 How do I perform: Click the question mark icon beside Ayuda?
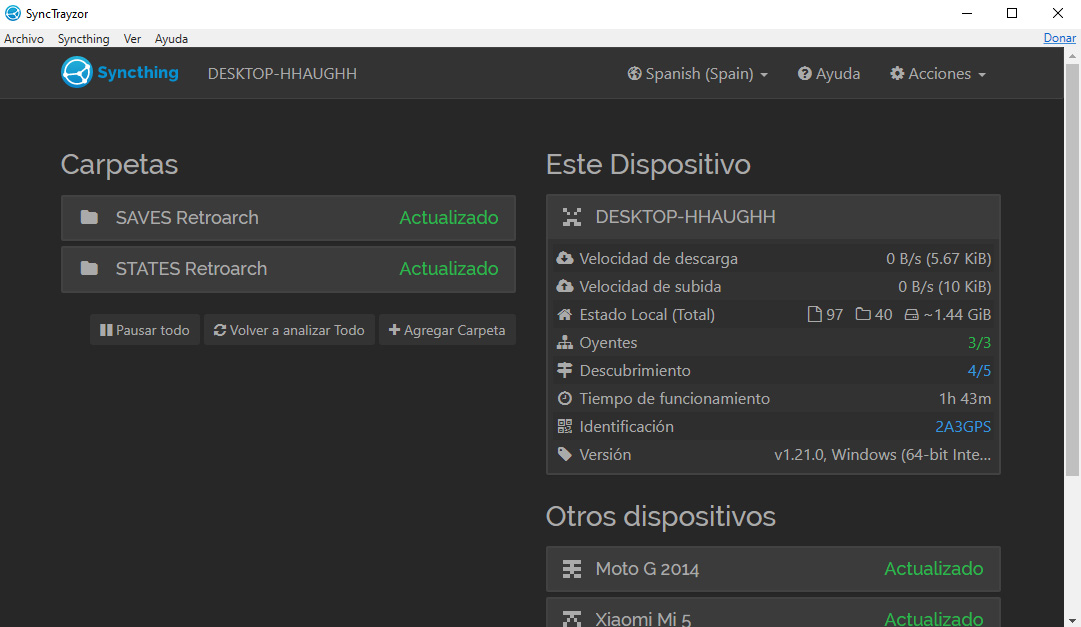805,73
